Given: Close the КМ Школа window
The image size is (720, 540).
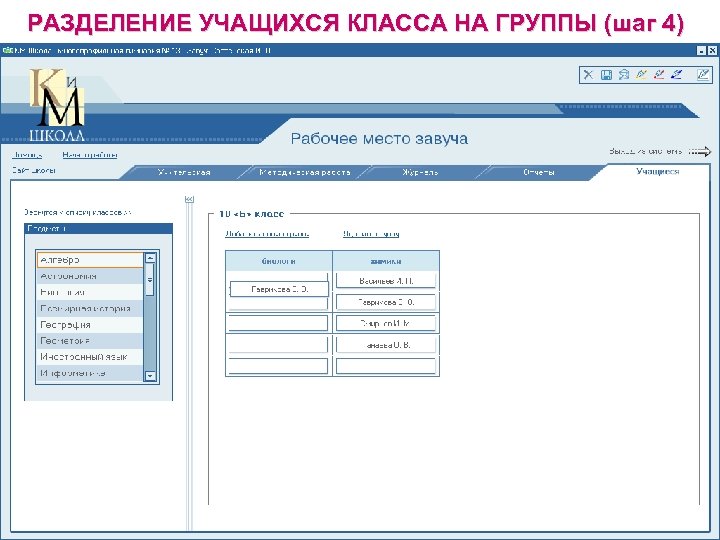Looking at the screenshot, I should tap(712, 51).
